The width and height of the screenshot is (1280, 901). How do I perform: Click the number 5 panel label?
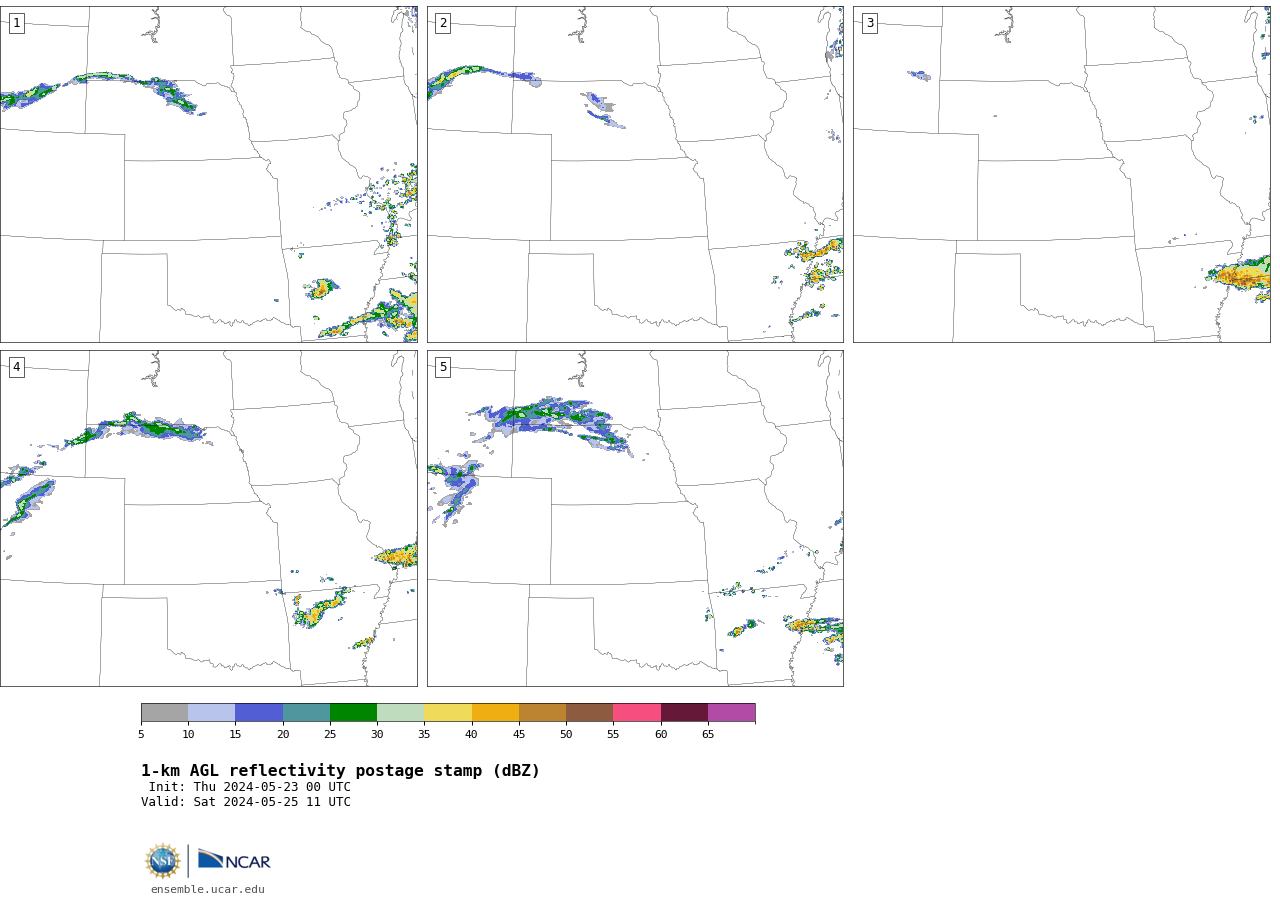pyautogui.click(x=443, y=367)
